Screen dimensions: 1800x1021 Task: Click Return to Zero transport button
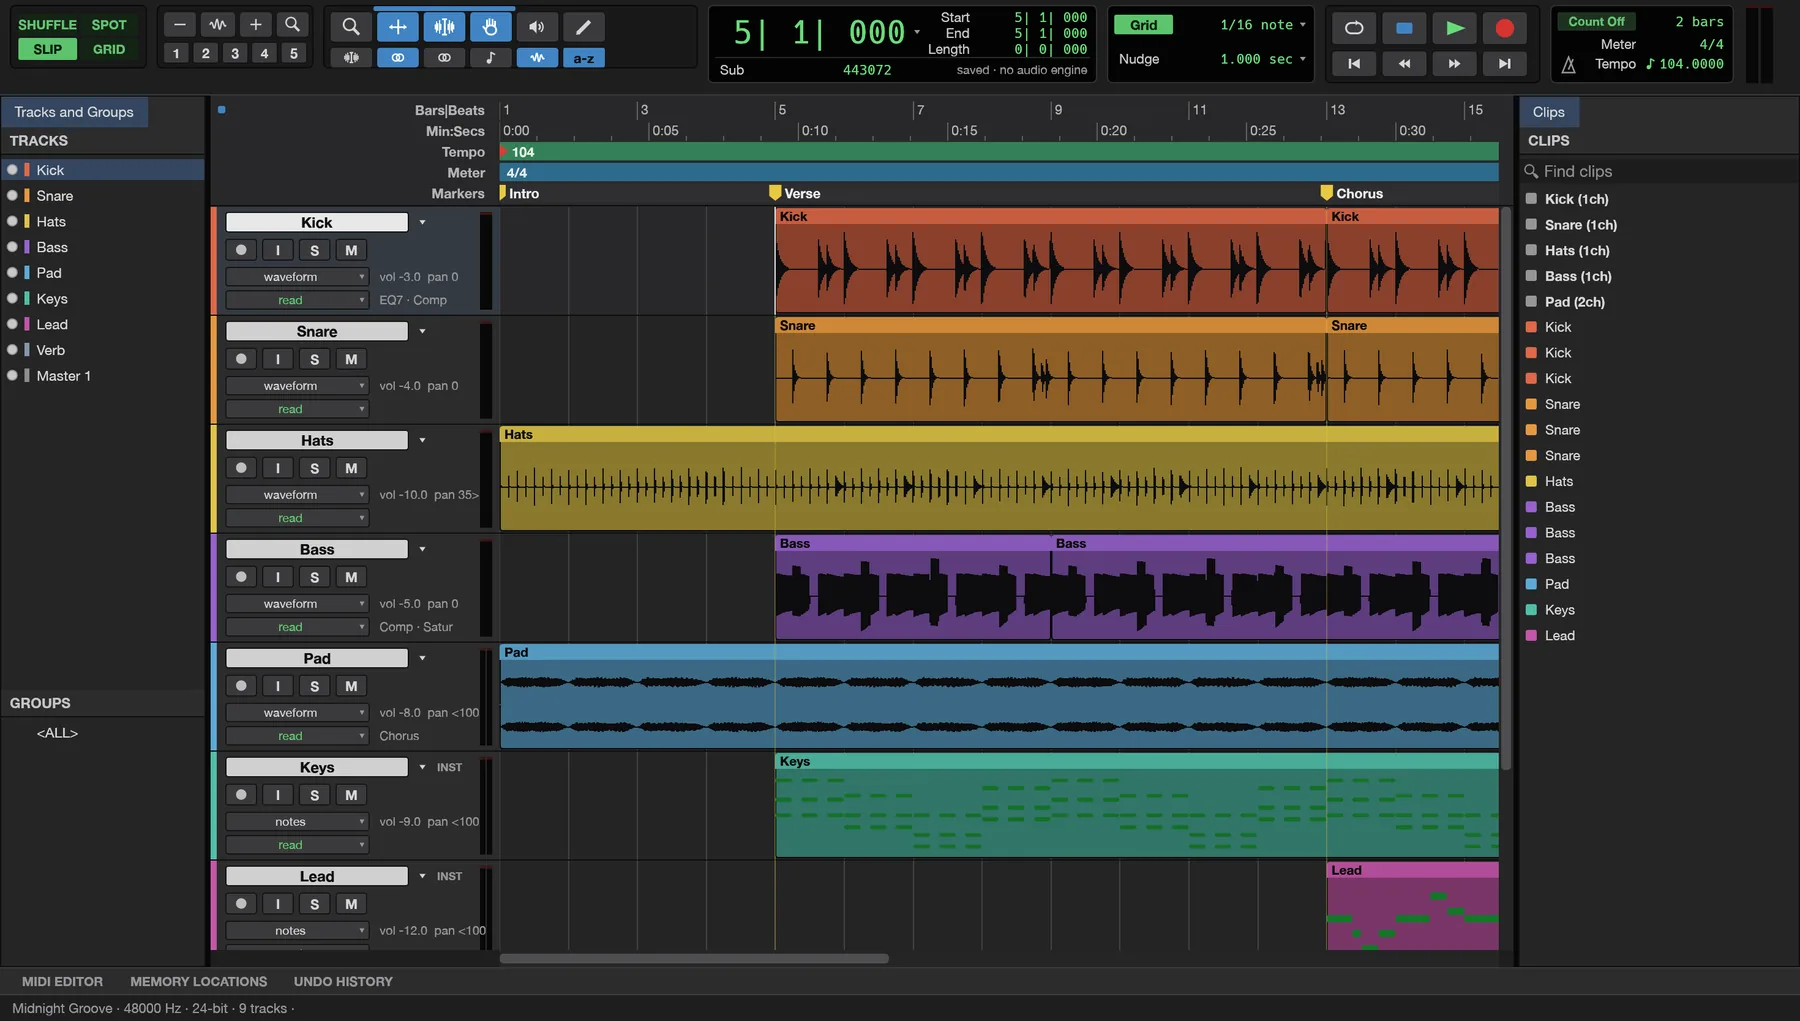[x=1354, y=63]
